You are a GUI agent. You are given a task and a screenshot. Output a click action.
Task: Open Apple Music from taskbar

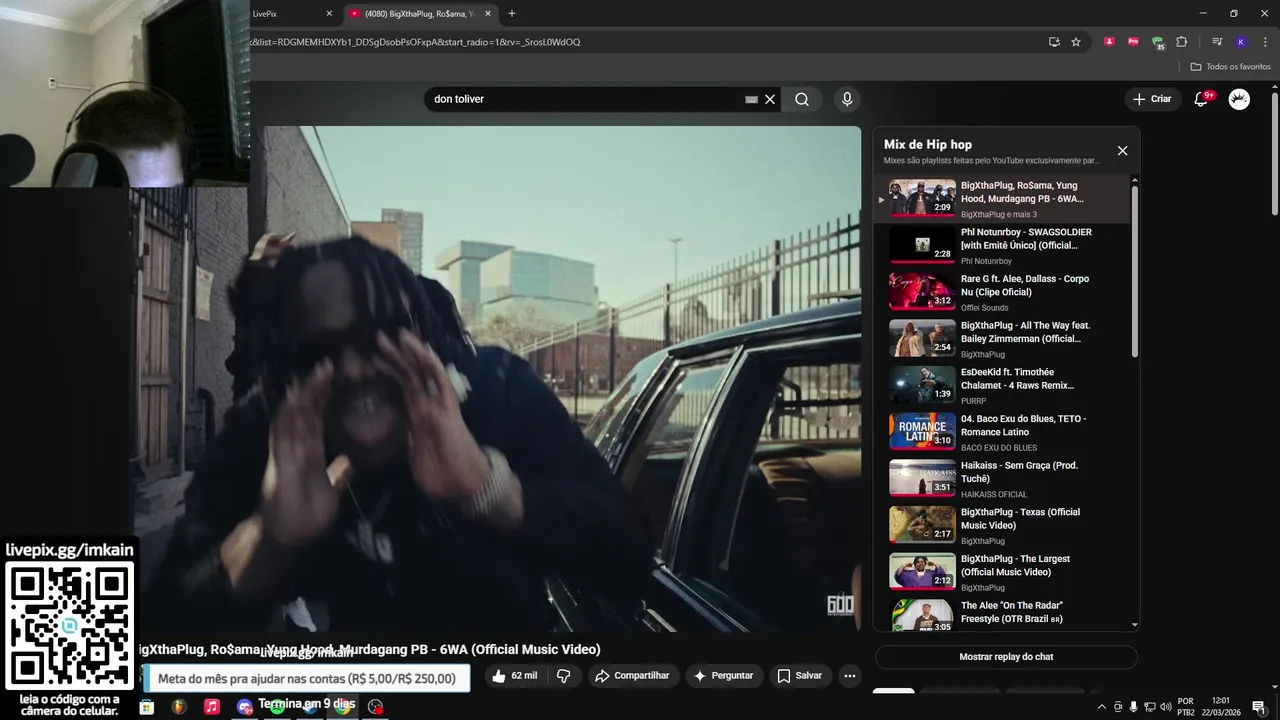pyautogui.click(x=212, y=707)
